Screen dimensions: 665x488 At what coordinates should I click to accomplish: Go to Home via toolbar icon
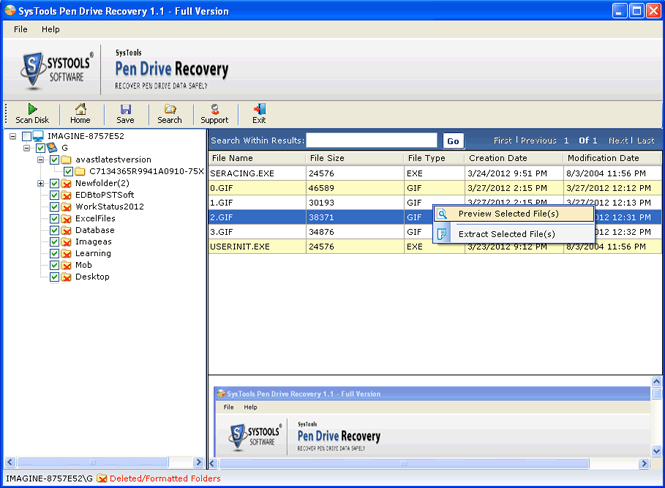coord(80,109)
